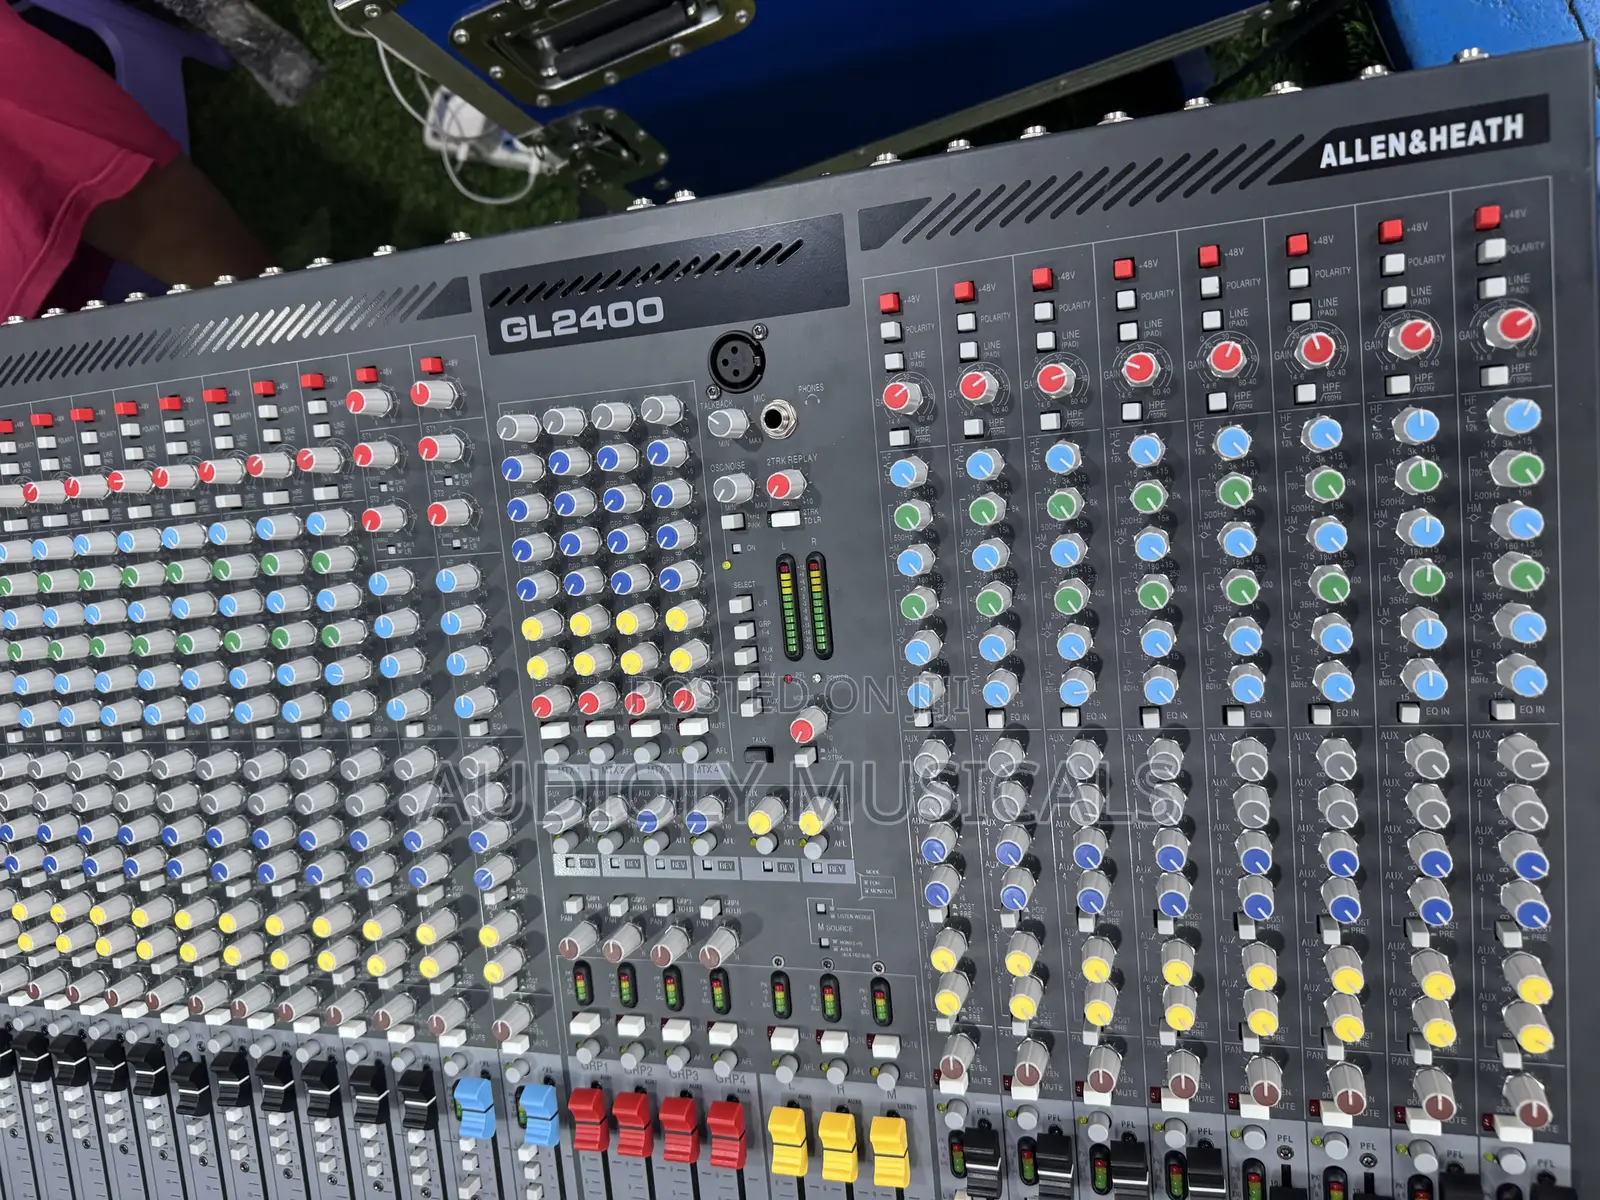
Task: Mute group GRP2
Action: point(632,1026)
